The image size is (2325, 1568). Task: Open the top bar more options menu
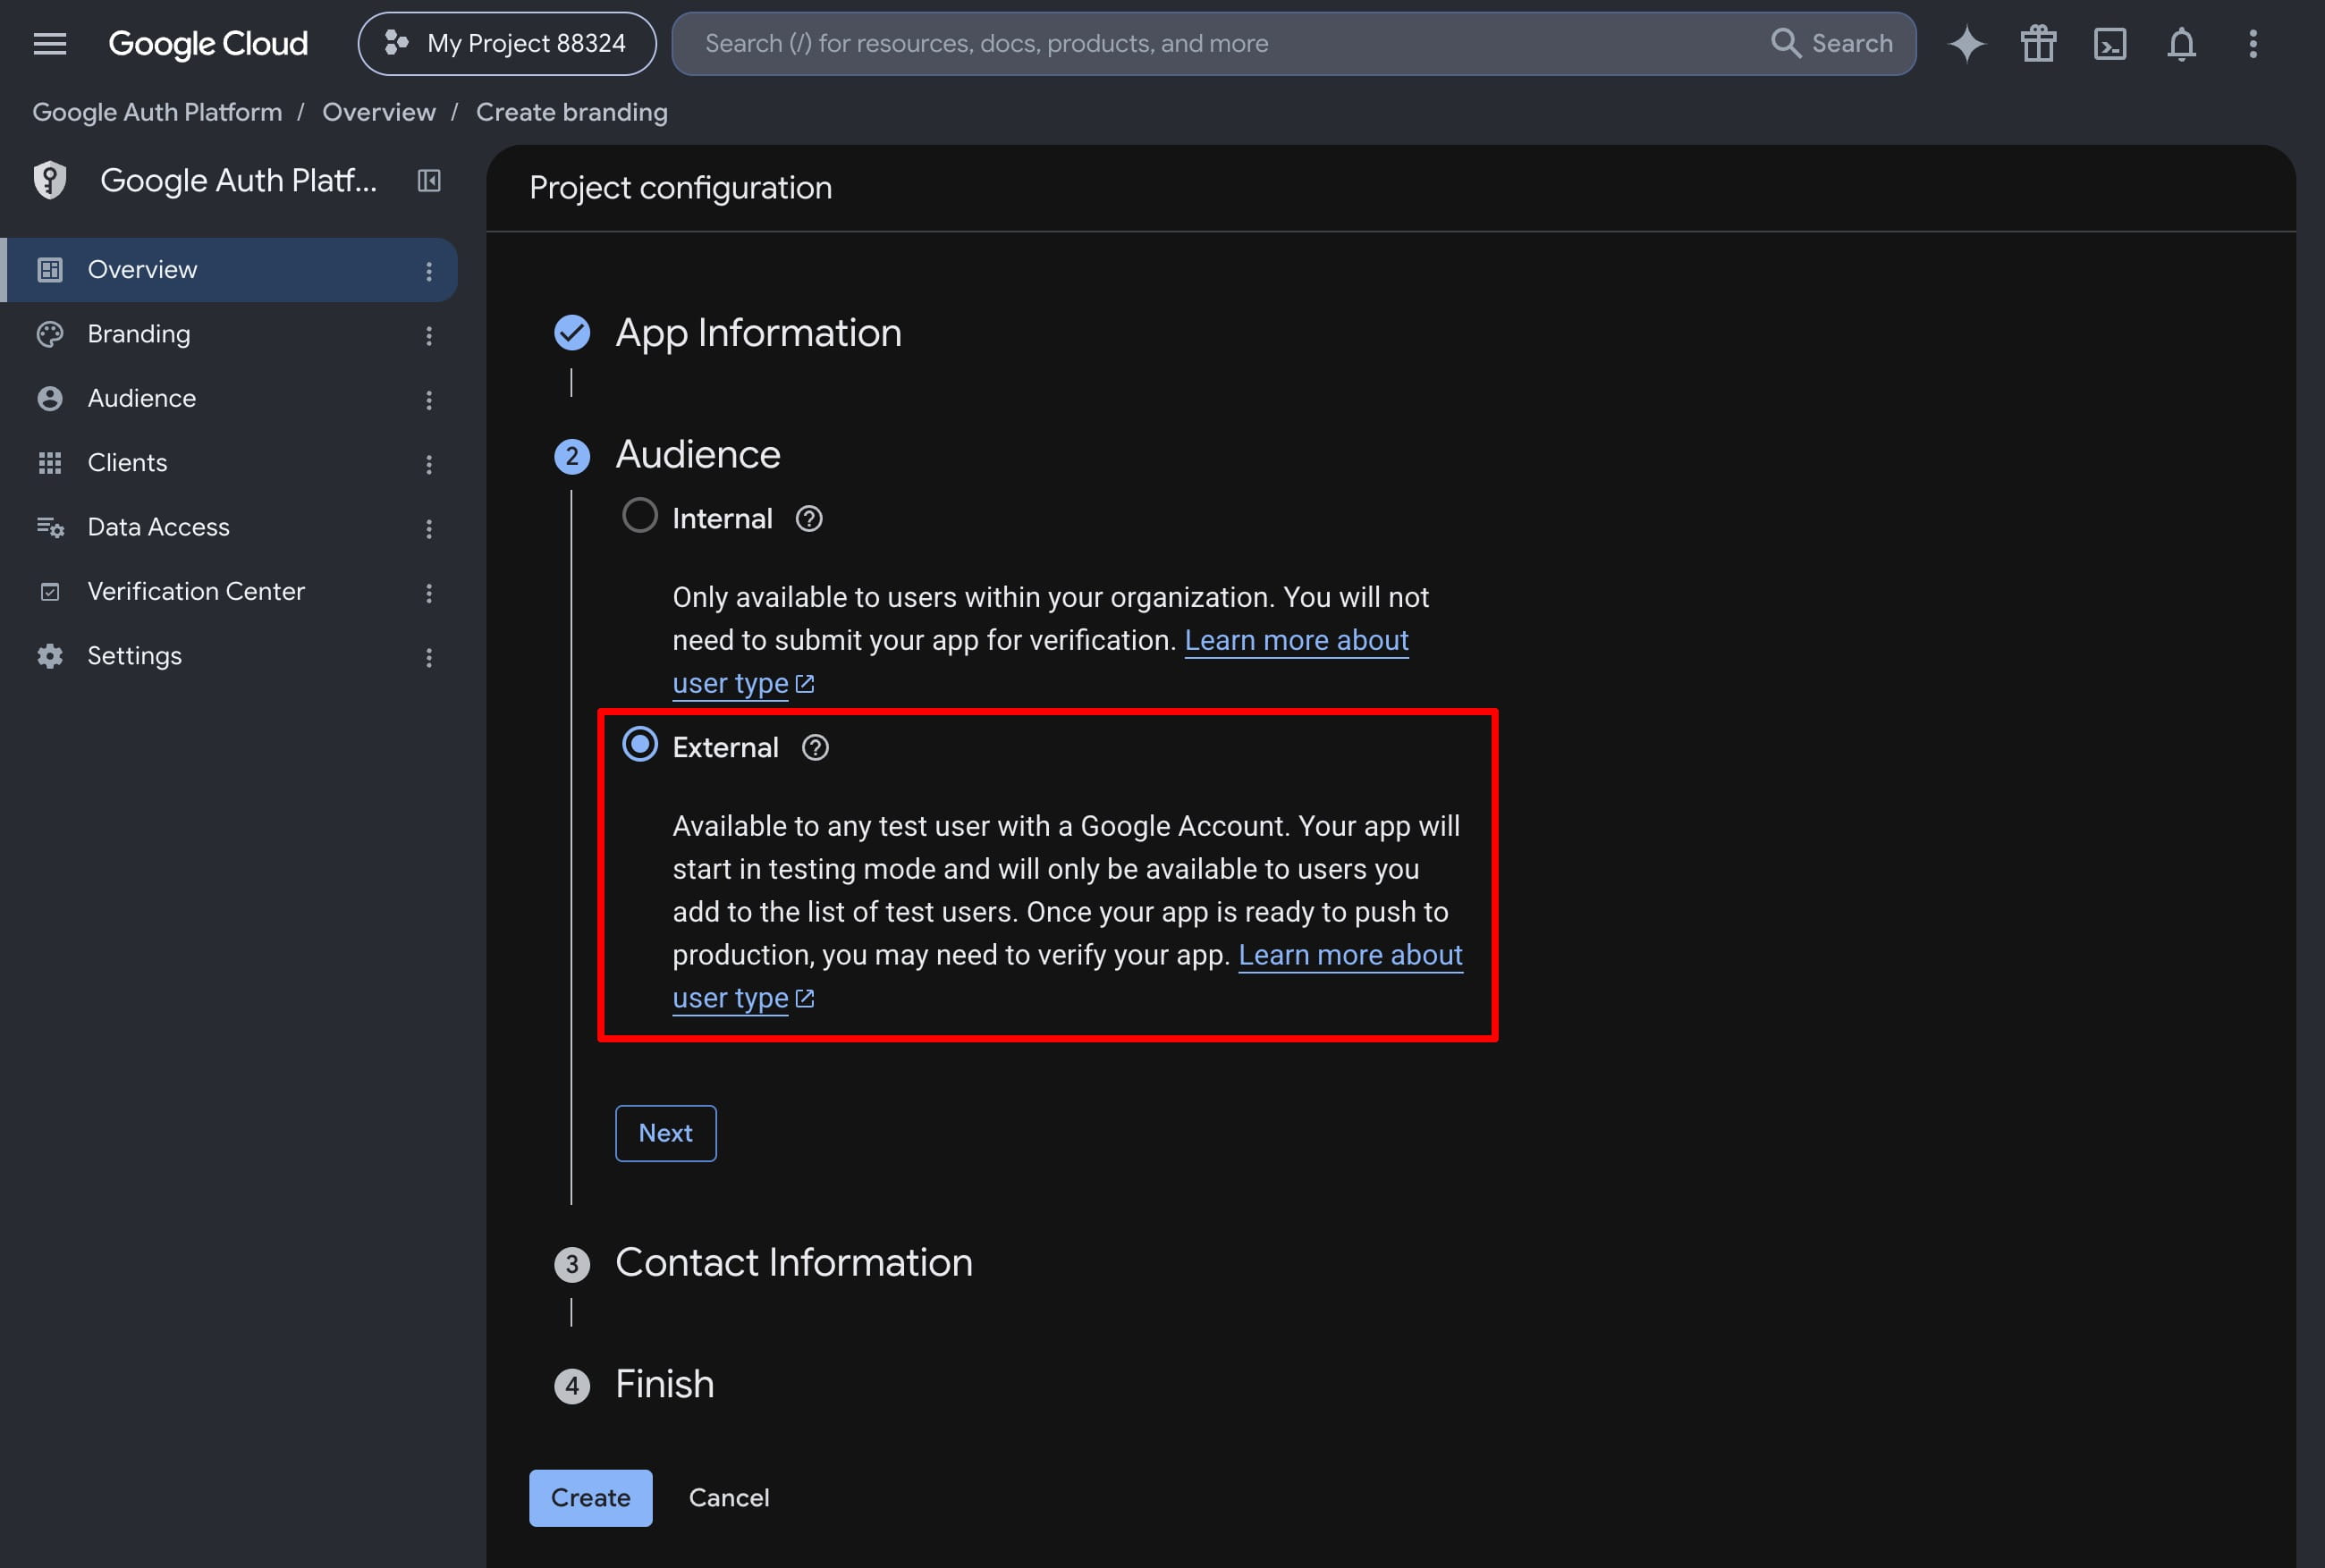(2253, 44)
